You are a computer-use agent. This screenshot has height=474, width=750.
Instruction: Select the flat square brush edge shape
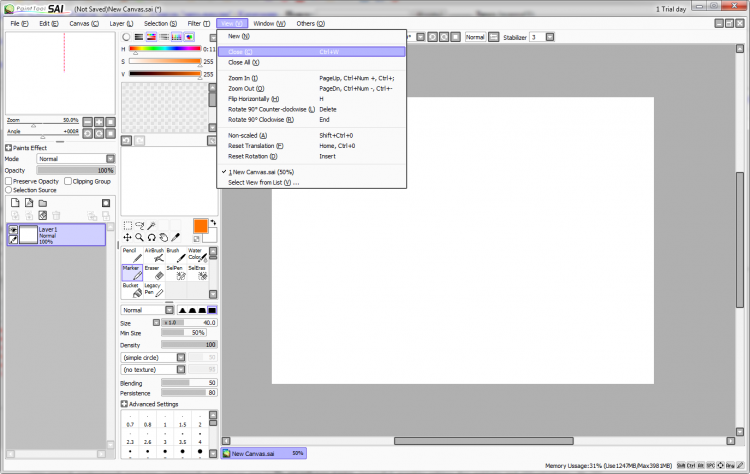tap(212, 310)
